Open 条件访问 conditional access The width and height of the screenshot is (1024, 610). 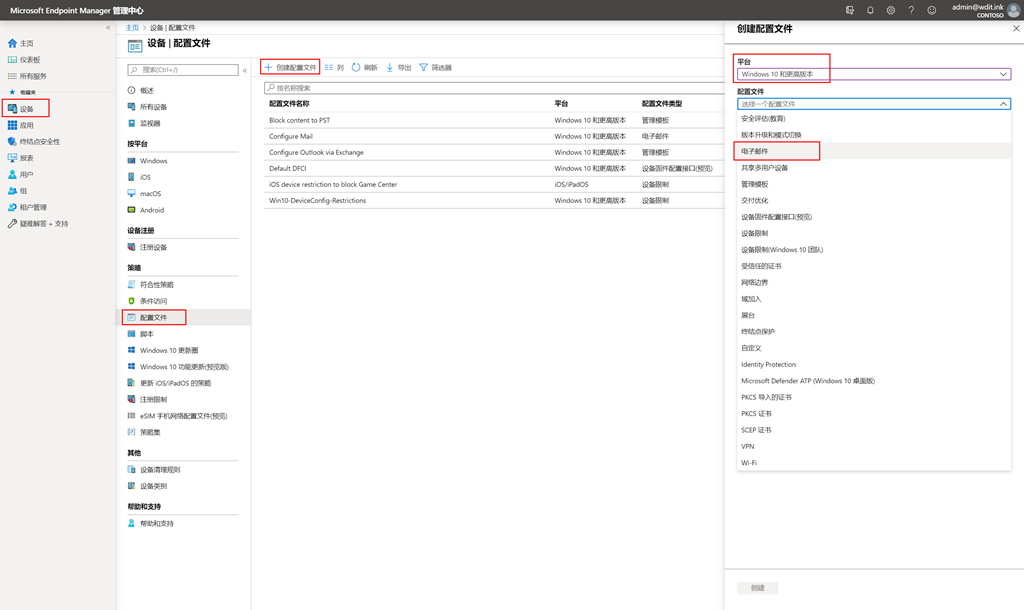tap(153, 300)
